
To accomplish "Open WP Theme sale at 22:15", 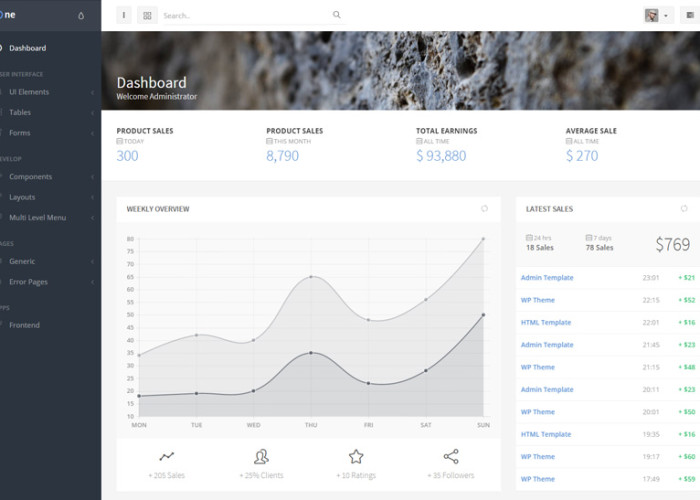I will 538,300.
